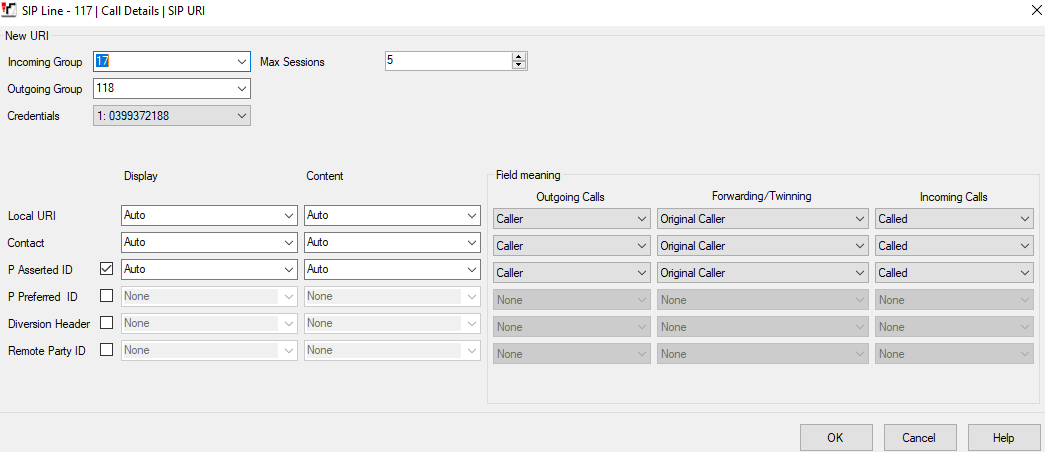Increase Max Sessions with up arrow
1045x452 pixels.
click(519, 57)
